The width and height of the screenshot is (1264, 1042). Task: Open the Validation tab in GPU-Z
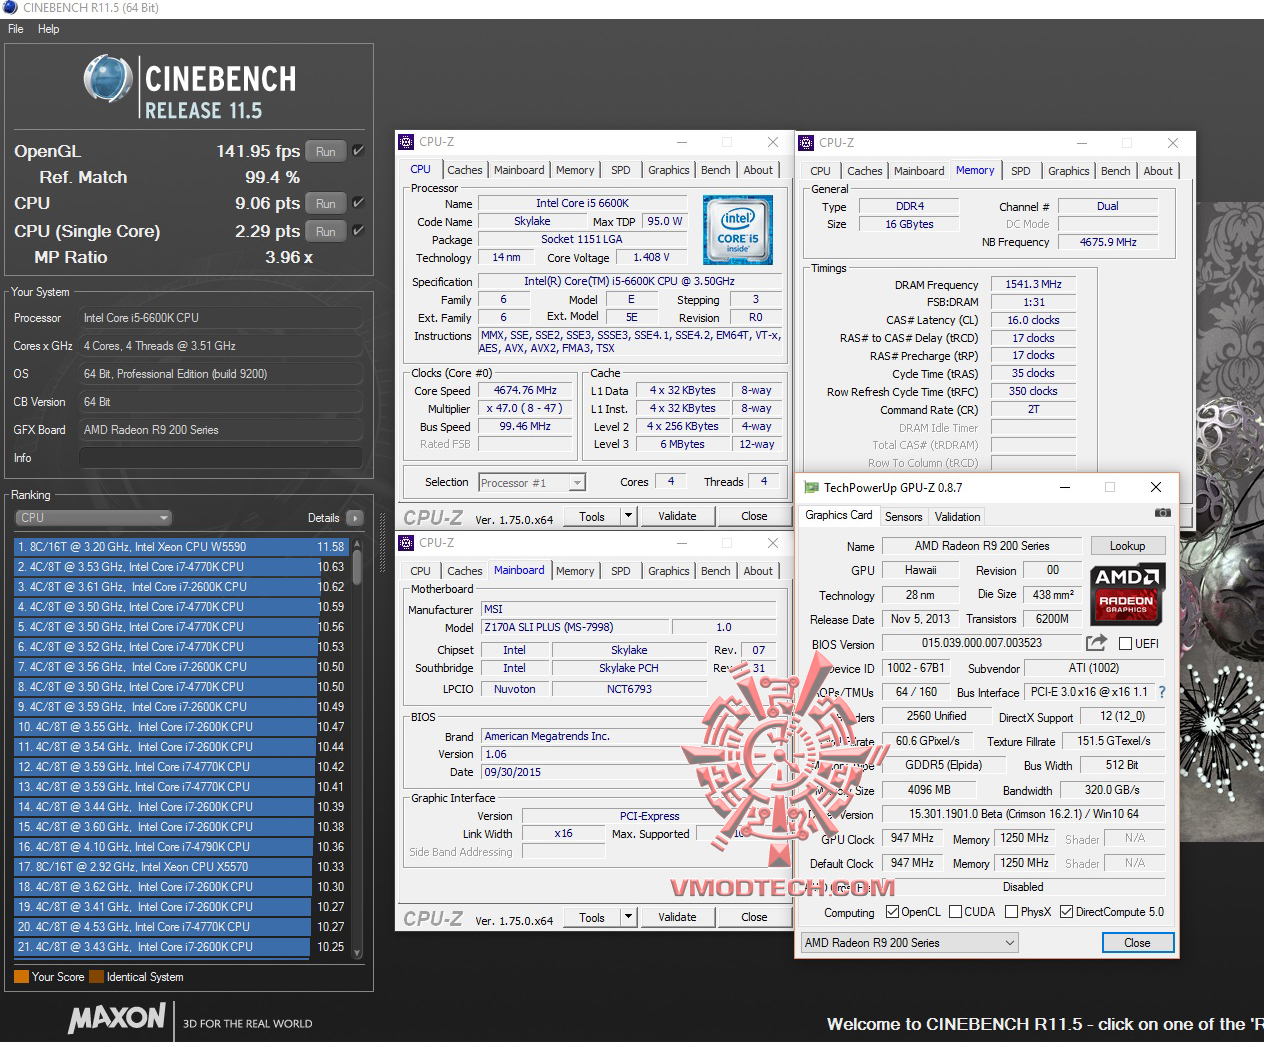point(957,517)
